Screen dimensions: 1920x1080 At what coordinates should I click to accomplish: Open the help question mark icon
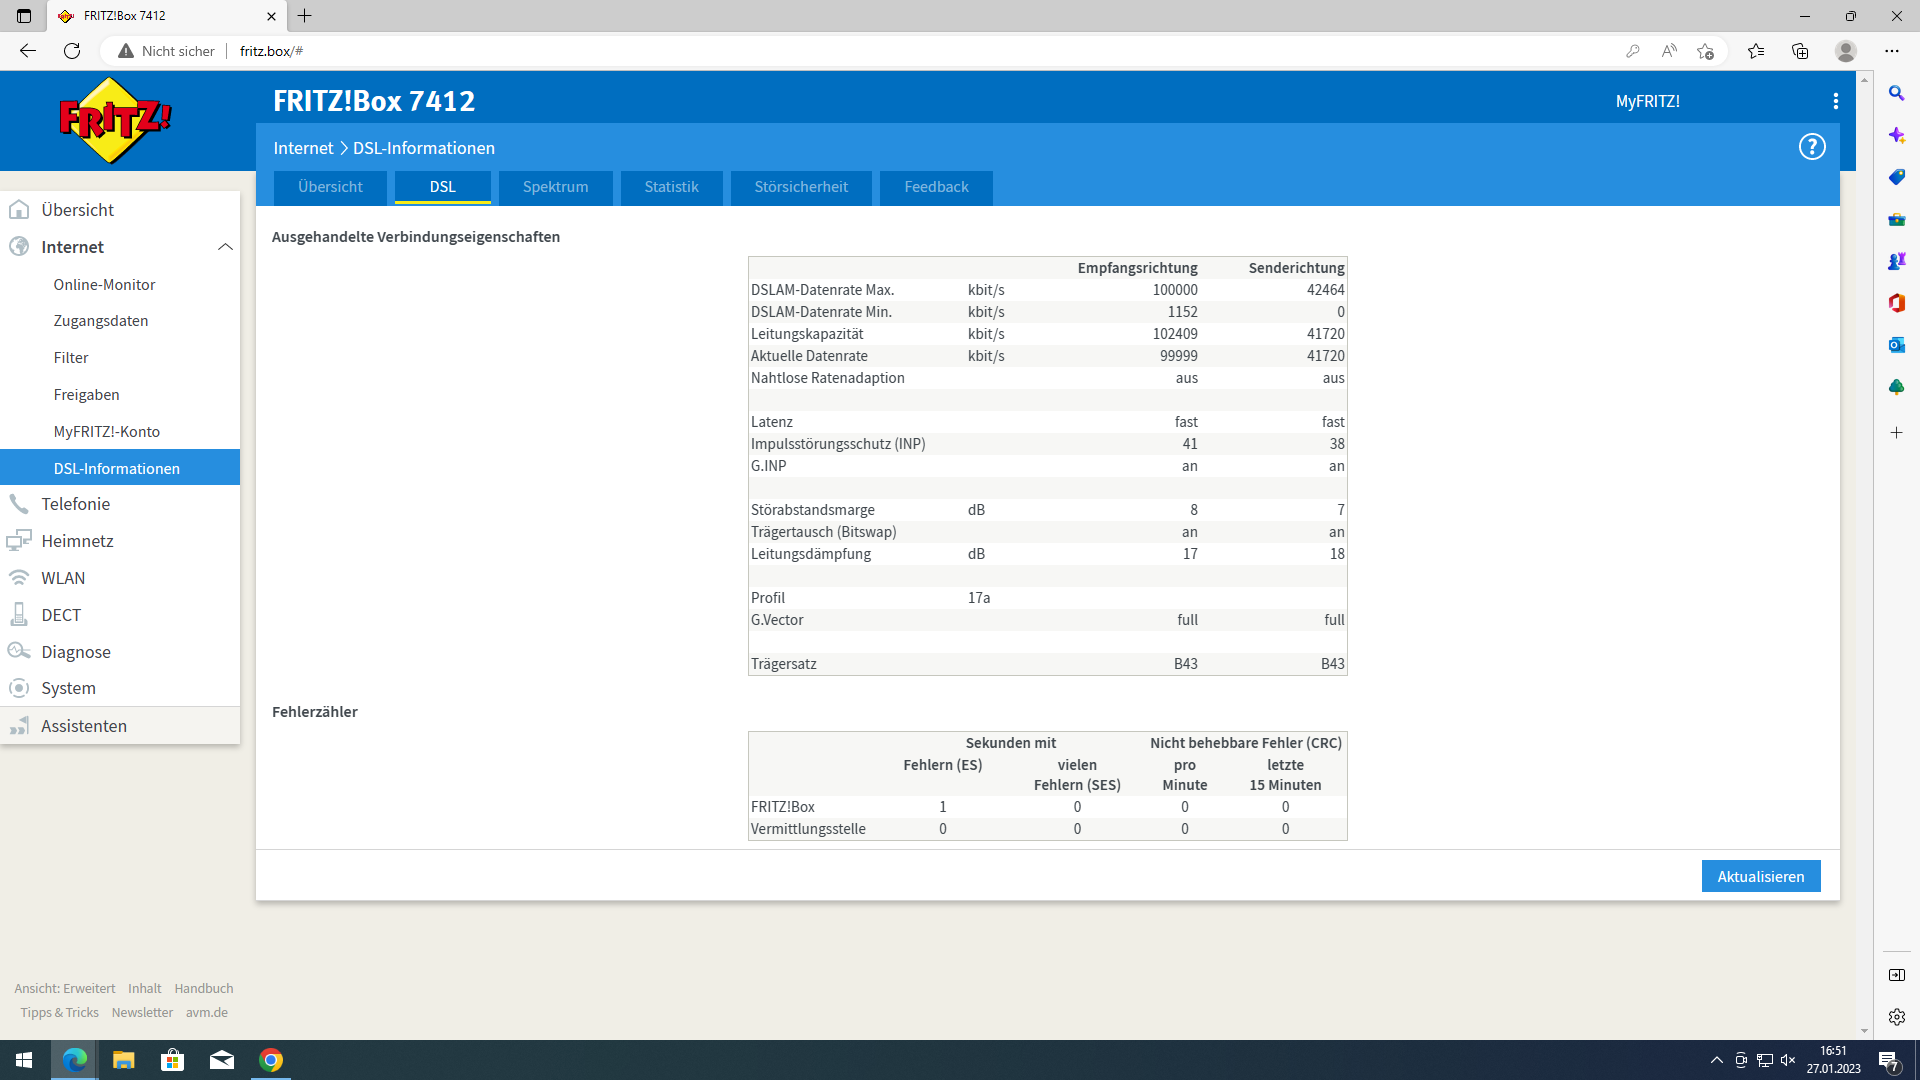click(x=1811, y=146)
